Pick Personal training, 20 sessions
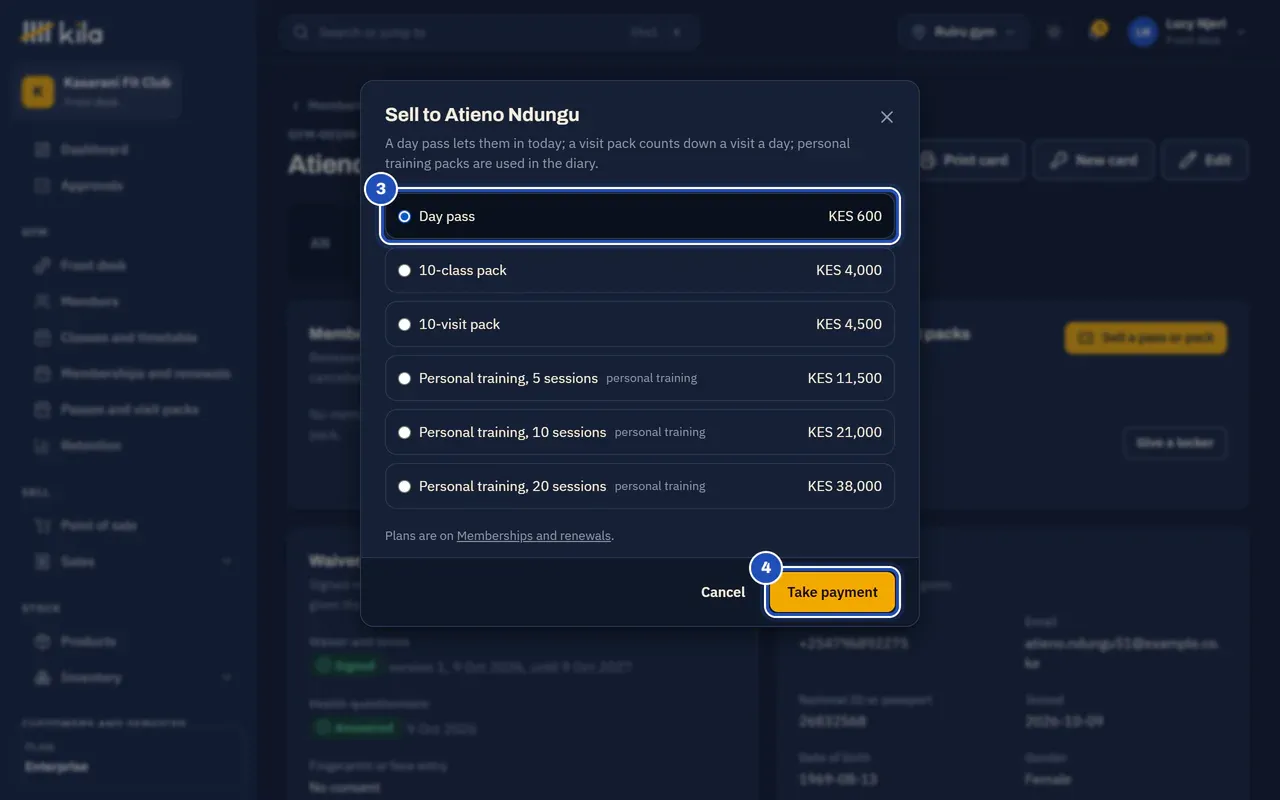Viewport: 1280px width, 800px height. [x=640, y=486]
